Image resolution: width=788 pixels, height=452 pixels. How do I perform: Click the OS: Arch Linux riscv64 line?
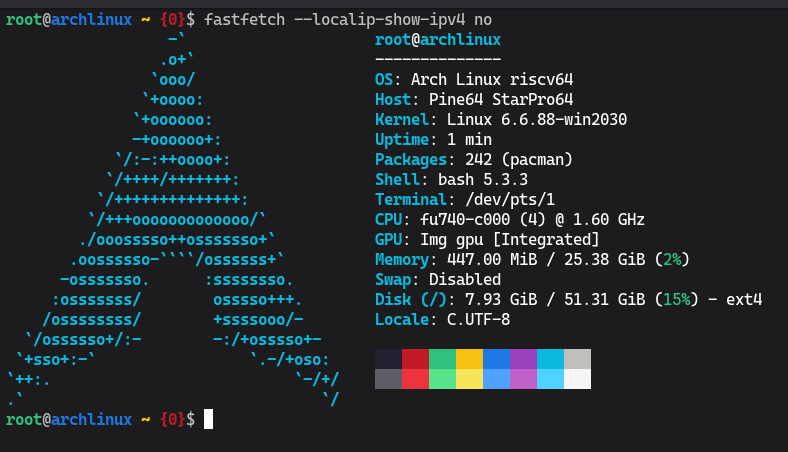(474, 79)
